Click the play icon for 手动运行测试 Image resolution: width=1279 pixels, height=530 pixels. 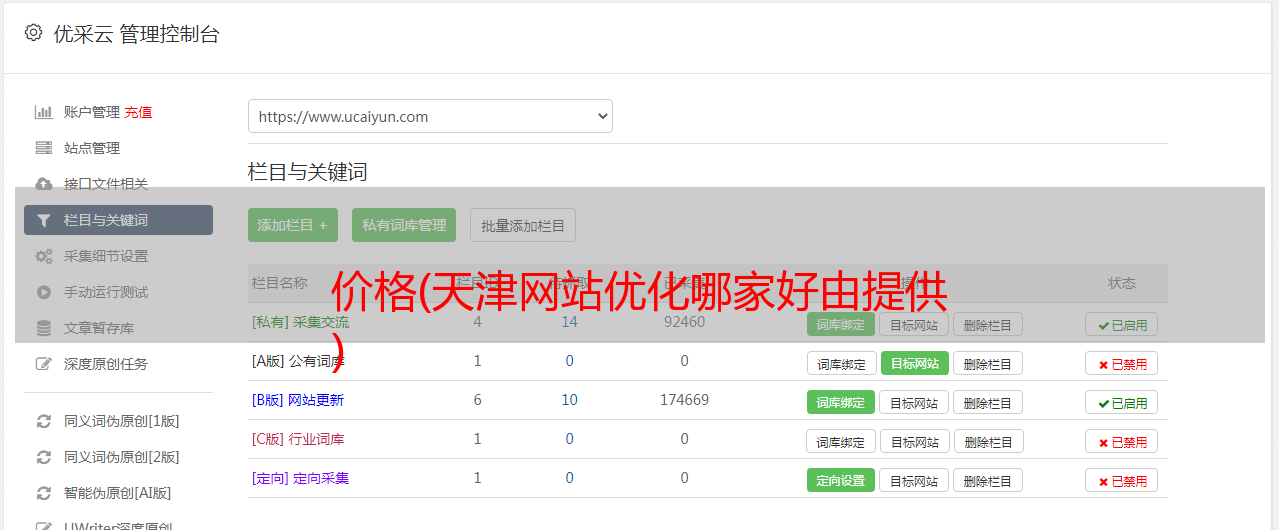pos(43,292)
